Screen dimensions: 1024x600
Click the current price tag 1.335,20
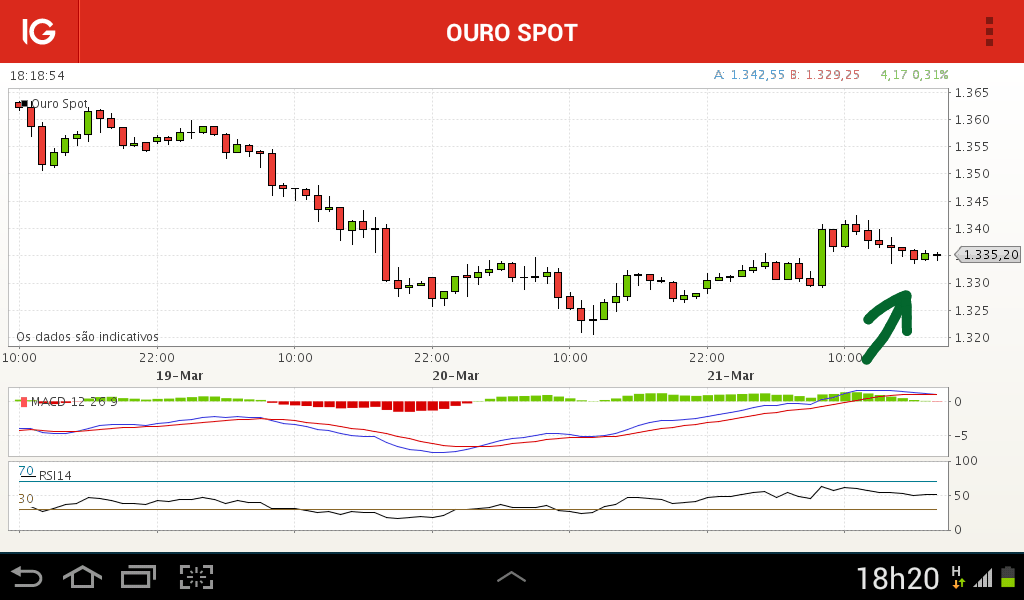989,255
